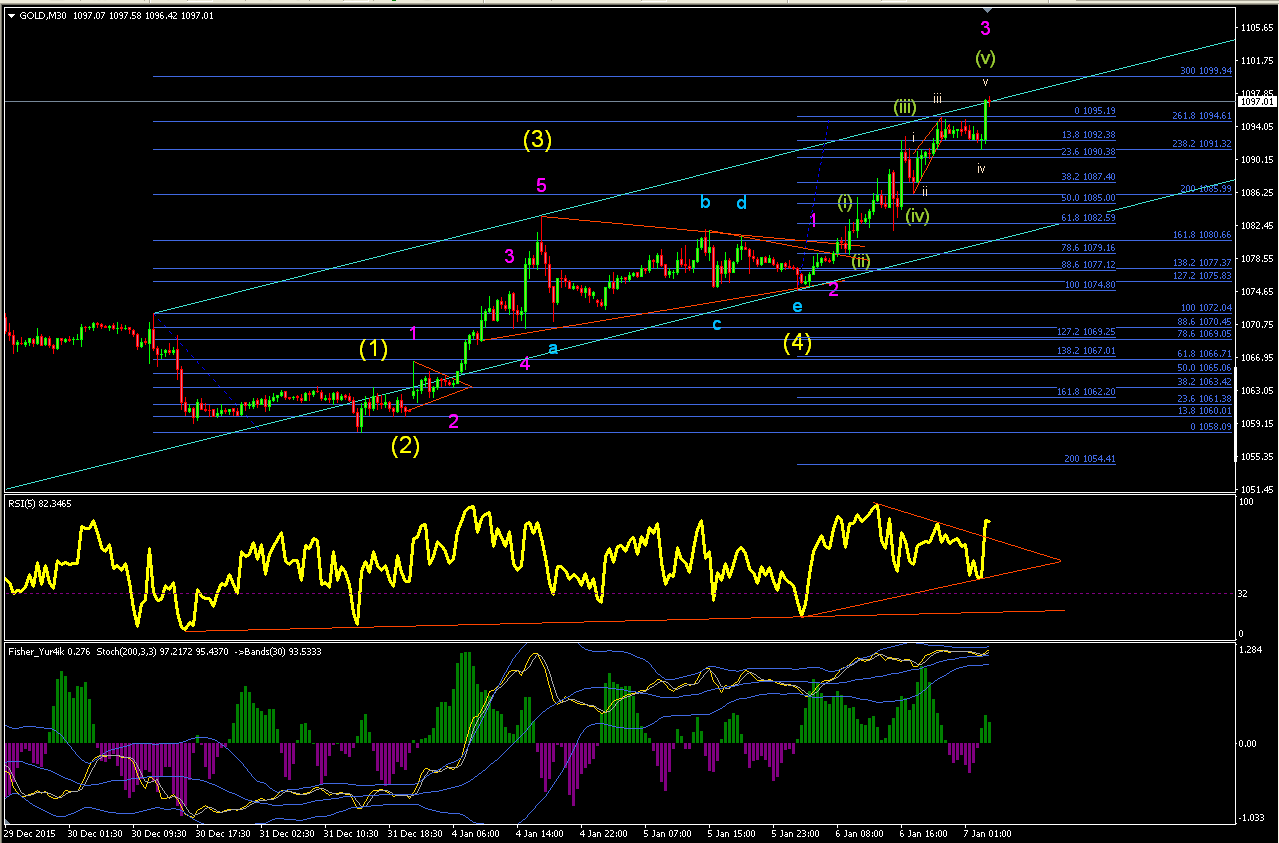Click the Fibonacci level 238.2 1091.32

[x=1201, y=144]
